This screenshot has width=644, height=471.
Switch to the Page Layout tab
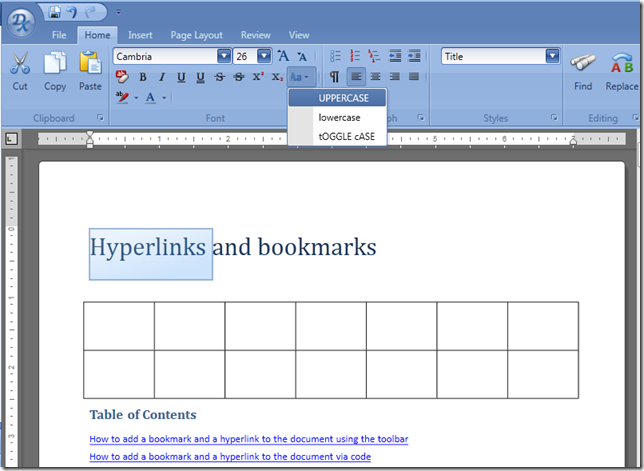[x=196, y=35]
